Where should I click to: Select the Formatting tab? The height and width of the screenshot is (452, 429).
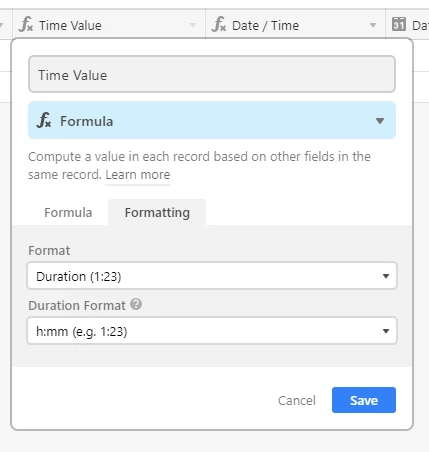pos(157,213)
